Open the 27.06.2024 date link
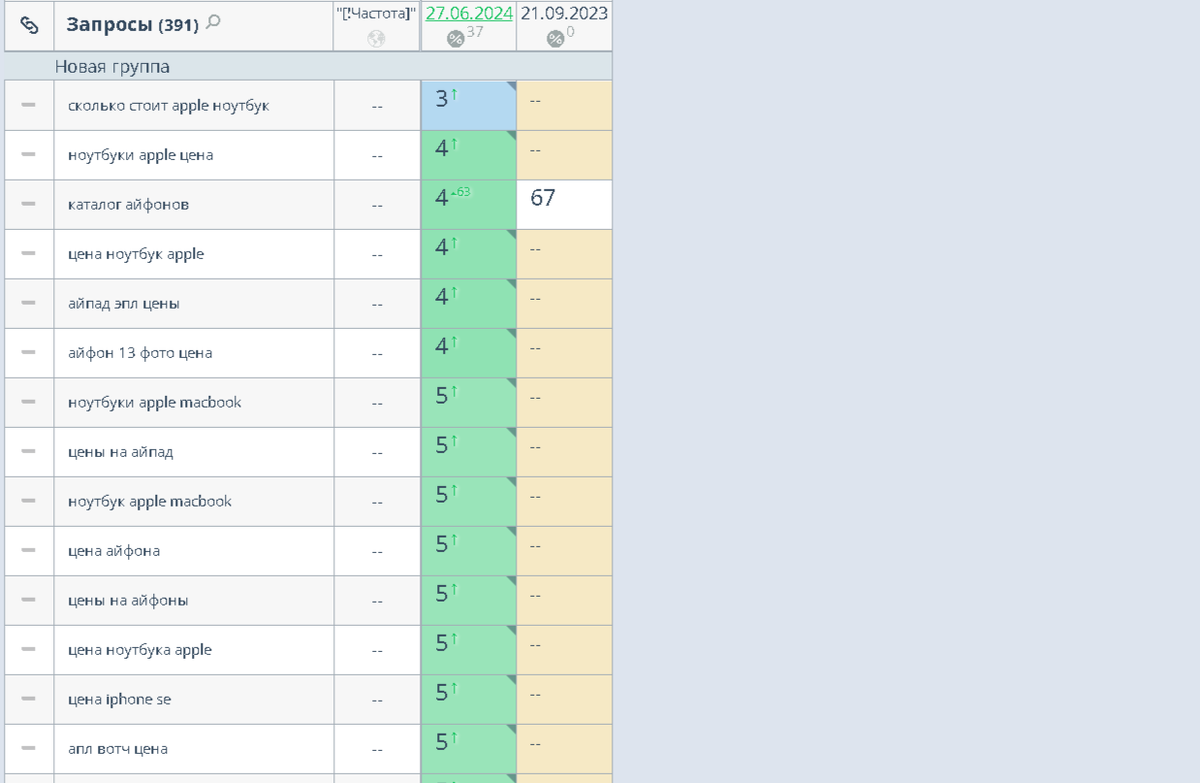Image resolution: width=1200 pixels, height=783 pixels. tap(469, 13)
